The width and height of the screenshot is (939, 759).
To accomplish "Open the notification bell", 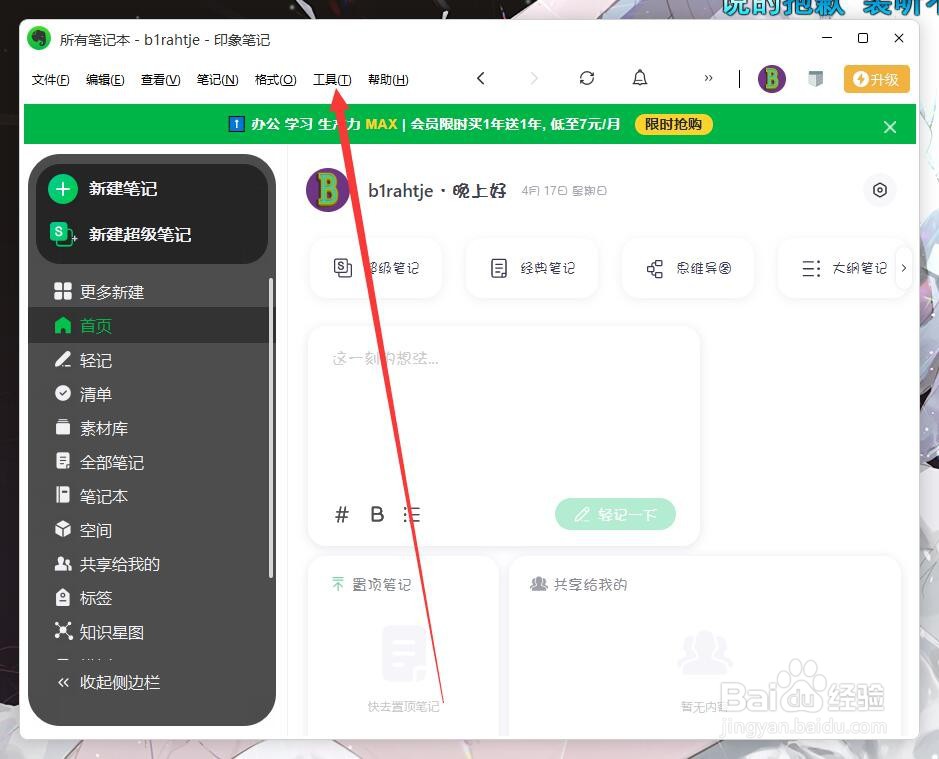I will [640, 78].
